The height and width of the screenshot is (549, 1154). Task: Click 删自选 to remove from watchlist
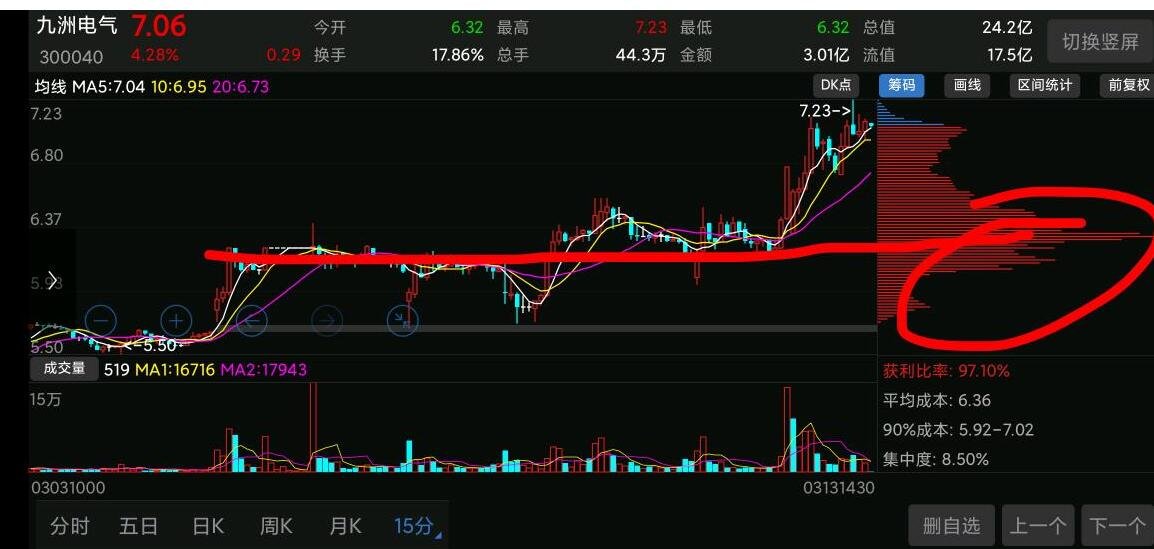(x=951, y=525)
